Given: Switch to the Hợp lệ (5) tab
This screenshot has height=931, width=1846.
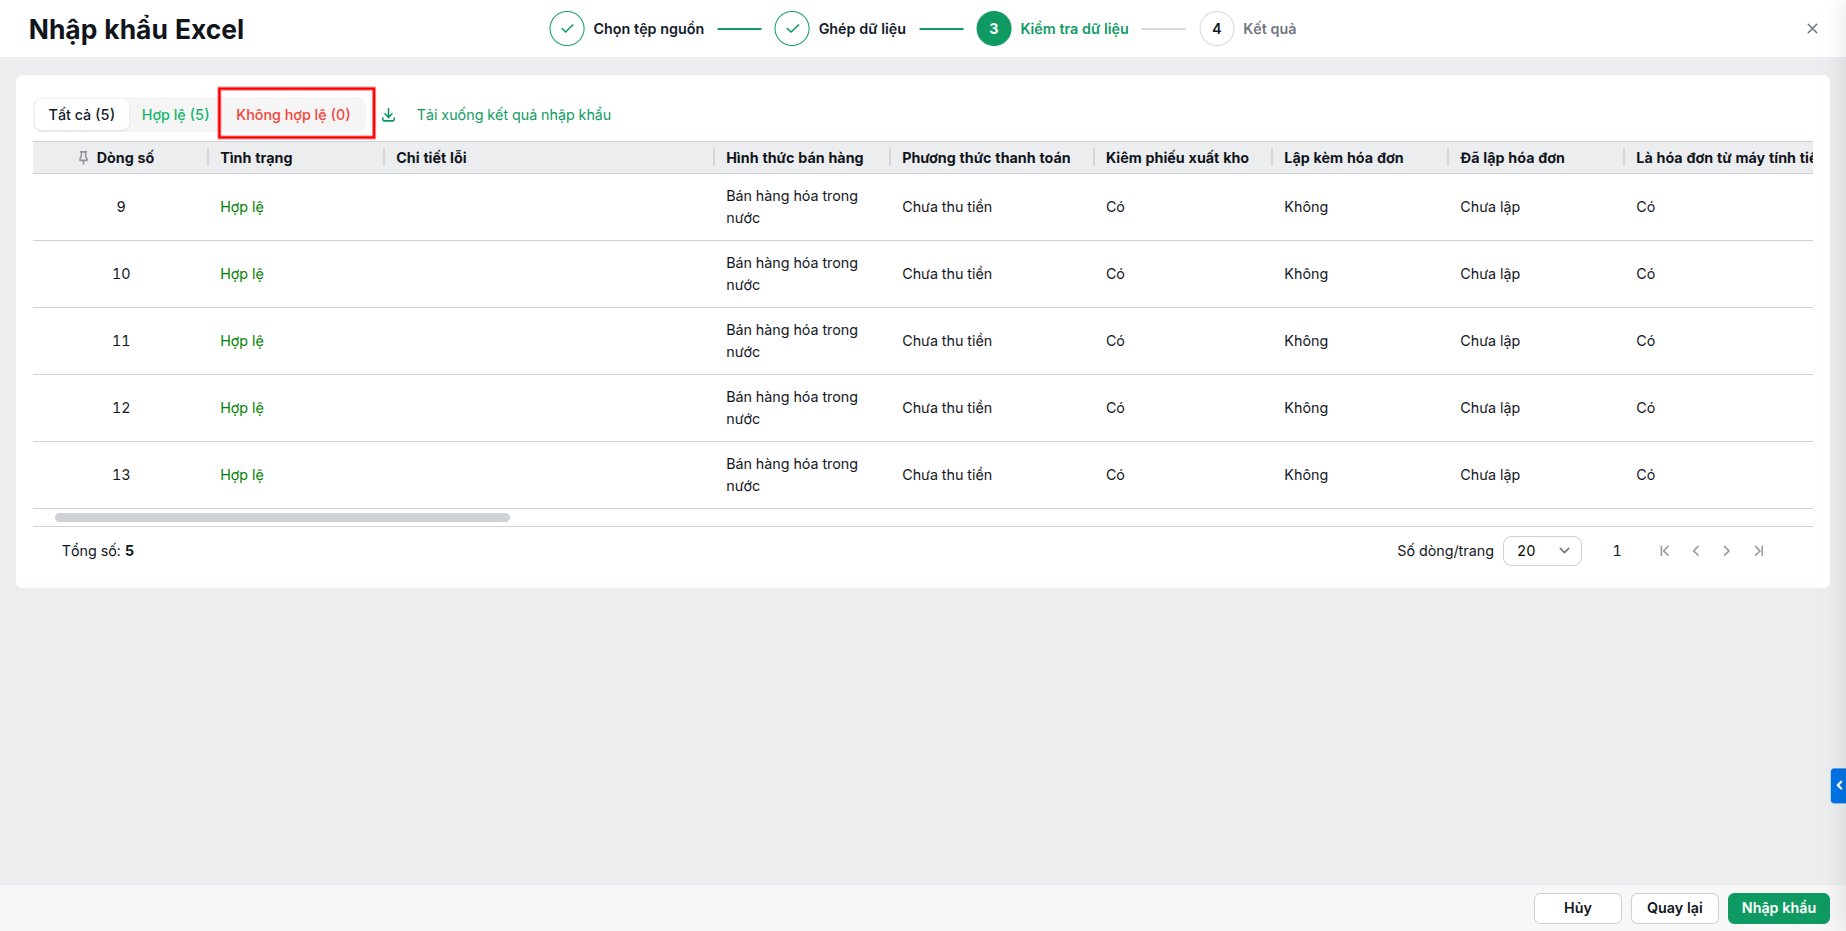Looking at the screenshot, I should point(175,115).
